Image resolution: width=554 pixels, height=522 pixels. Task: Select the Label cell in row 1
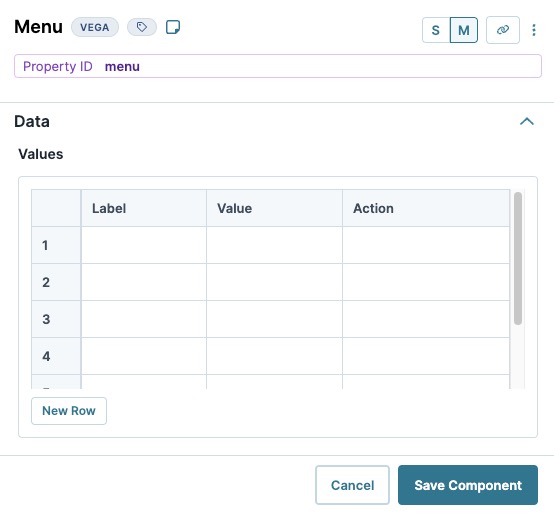click(144, 245)
